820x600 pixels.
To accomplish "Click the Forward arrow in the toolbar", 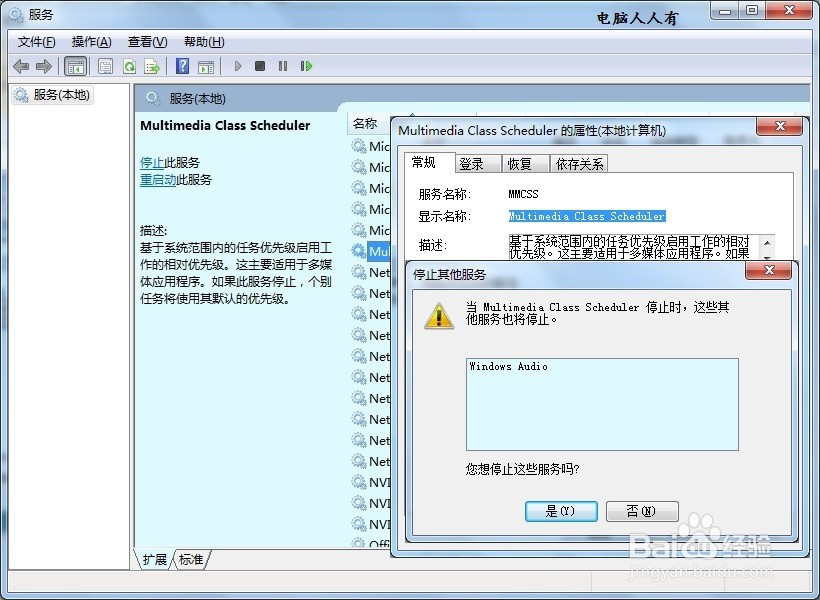I will pos(43,66).
